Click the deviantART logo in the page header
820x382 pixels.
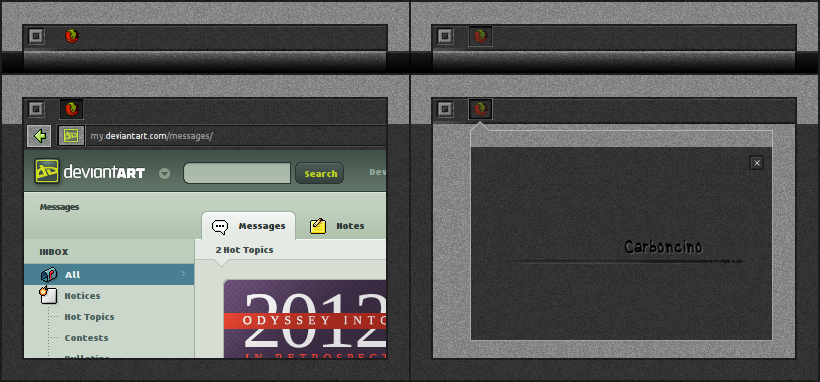(89, 172)
